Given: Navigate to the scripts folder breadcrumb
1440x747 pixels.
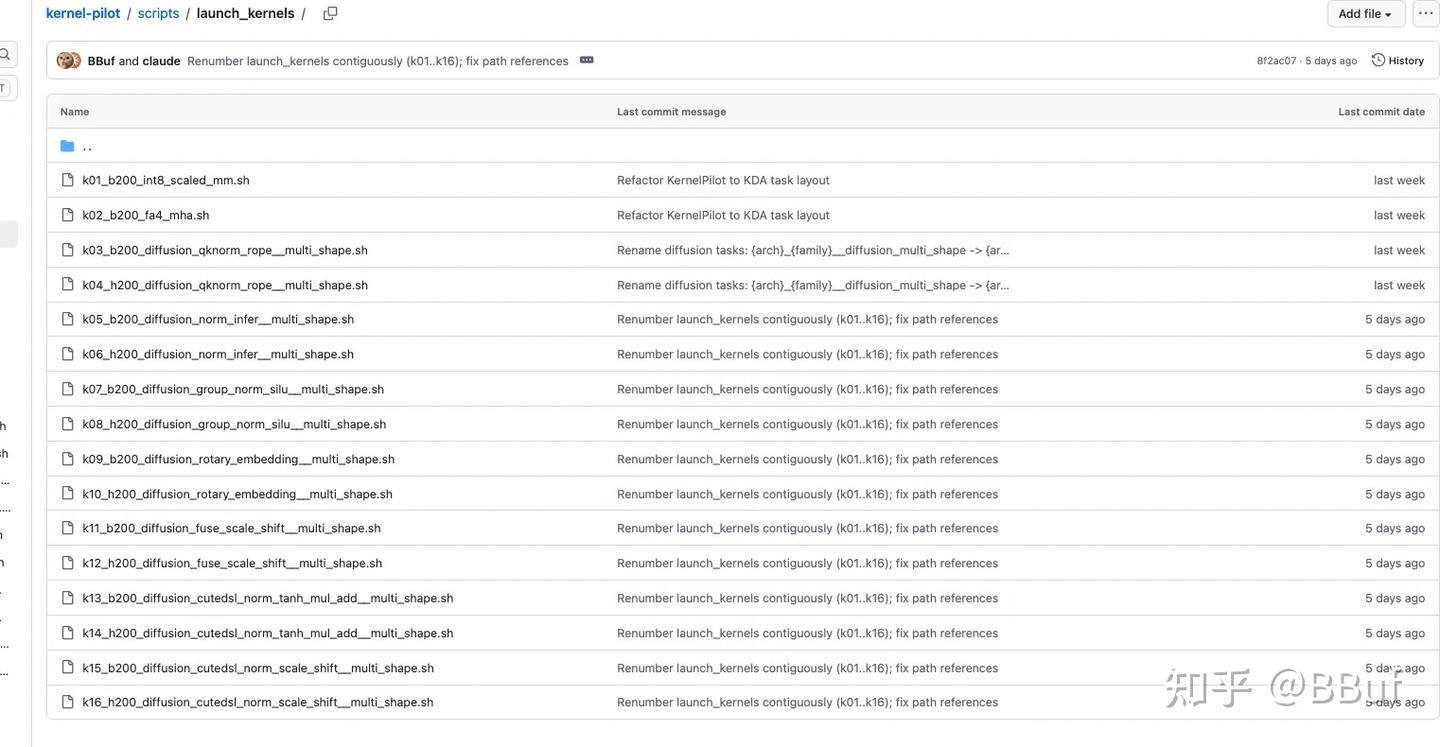Looking at the screenshot, I should 158,13.
